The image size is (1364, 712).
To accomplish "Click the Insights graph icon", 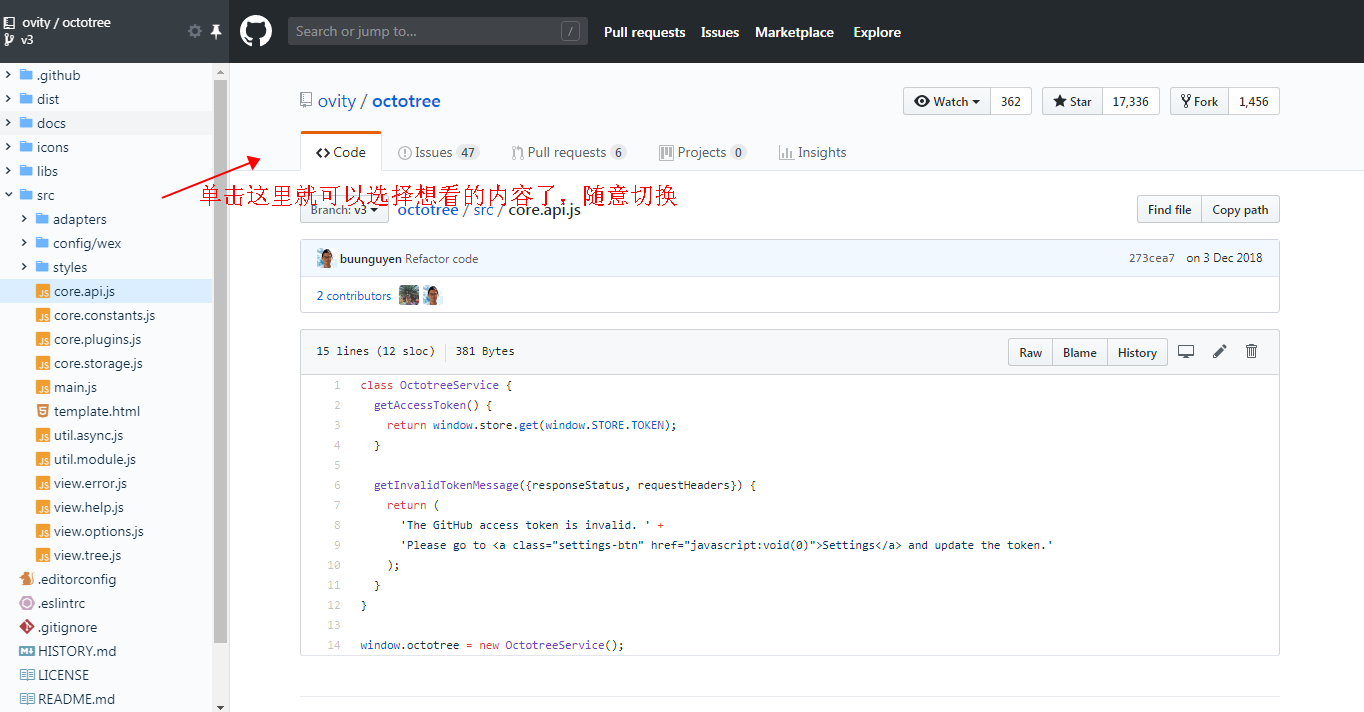I will (786, 152).
